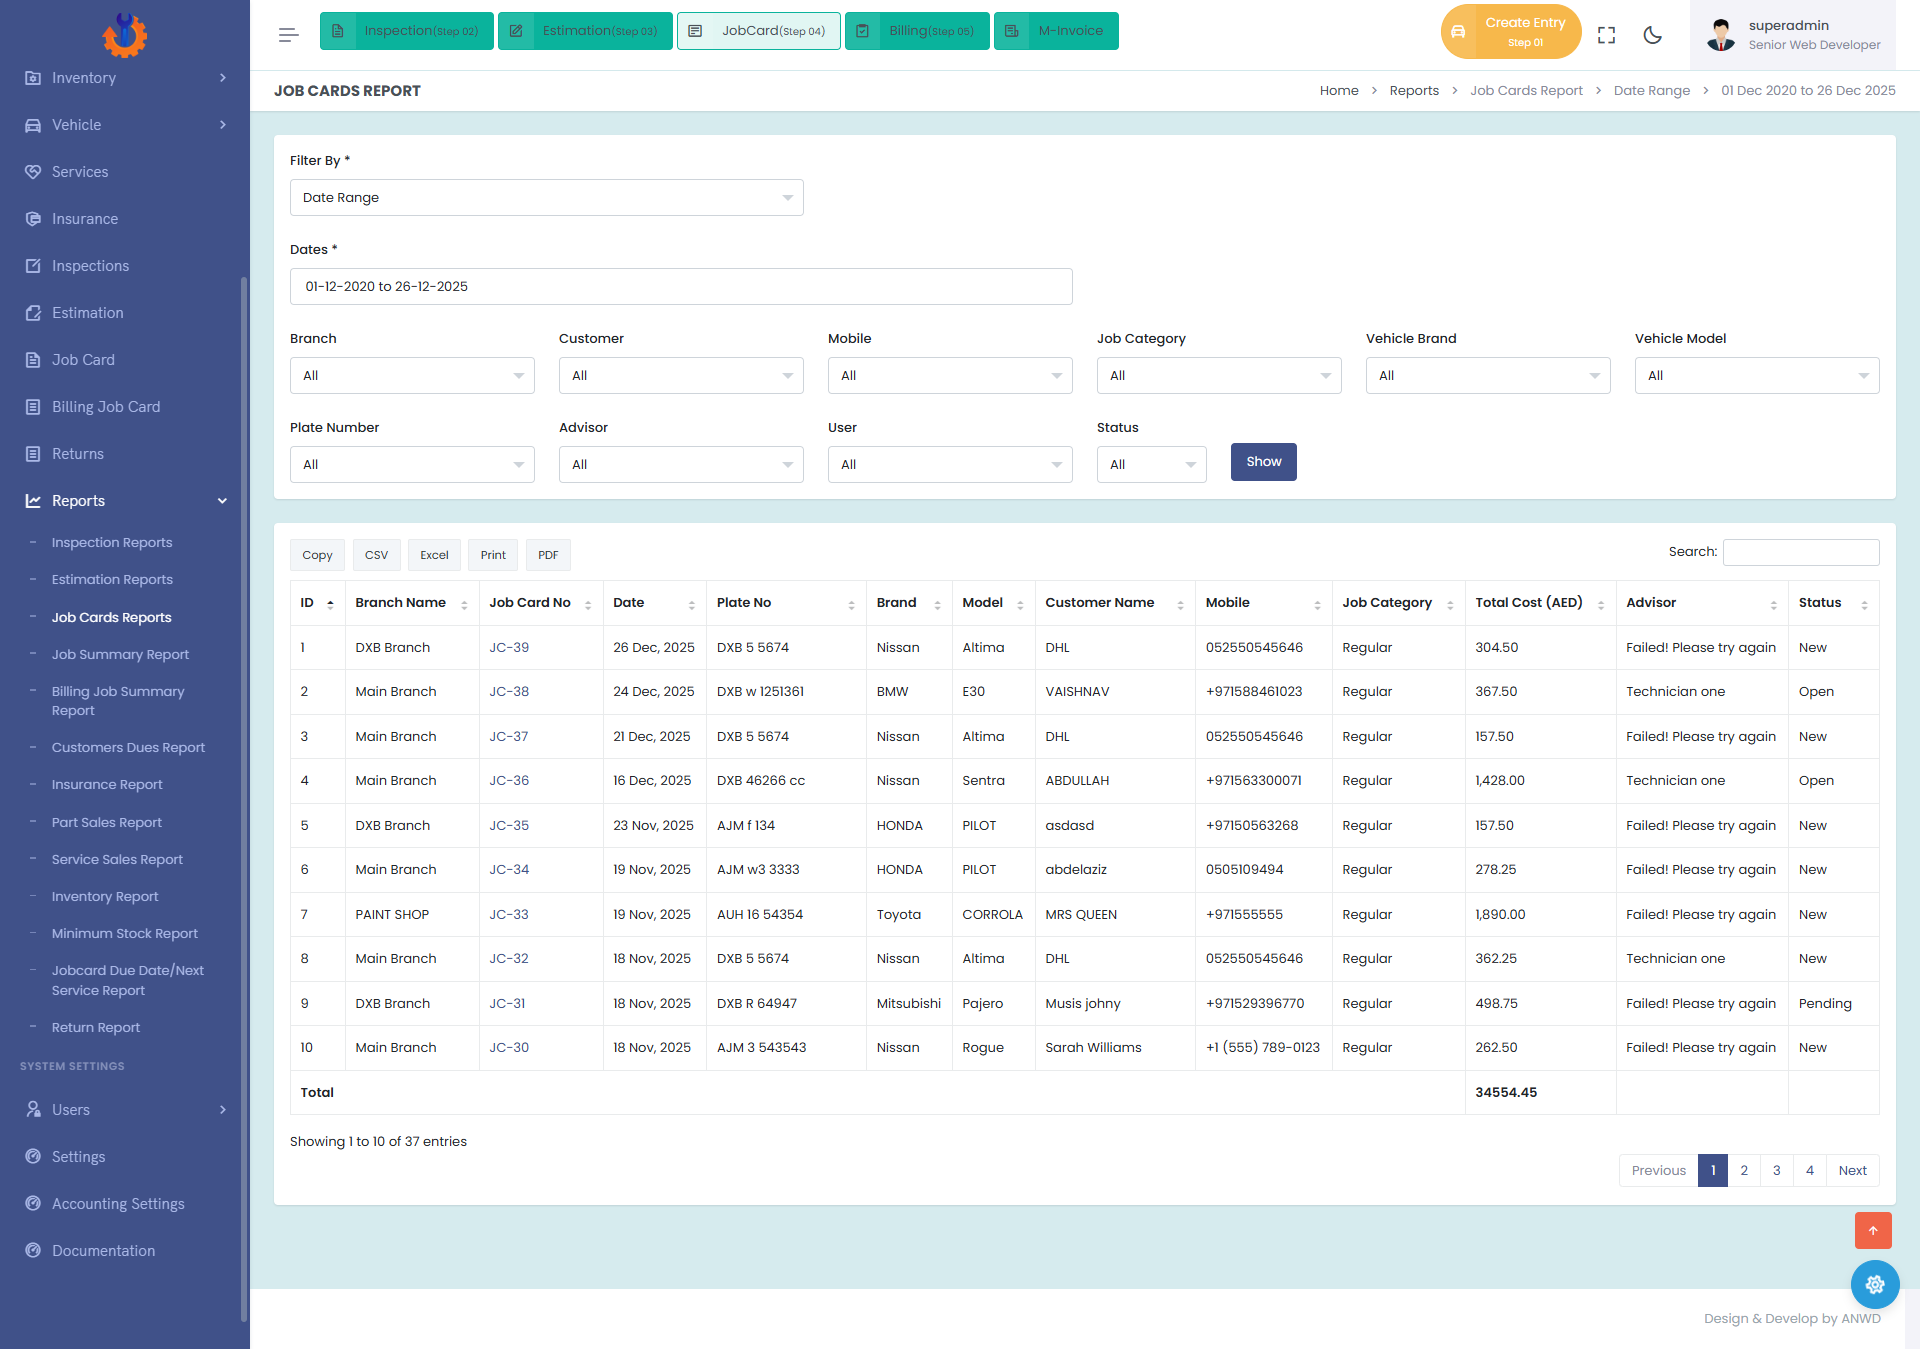1920x1349 pixels.
Task: Click the Dates range input field
Action: pyautogui.click(x=681, y=286)
